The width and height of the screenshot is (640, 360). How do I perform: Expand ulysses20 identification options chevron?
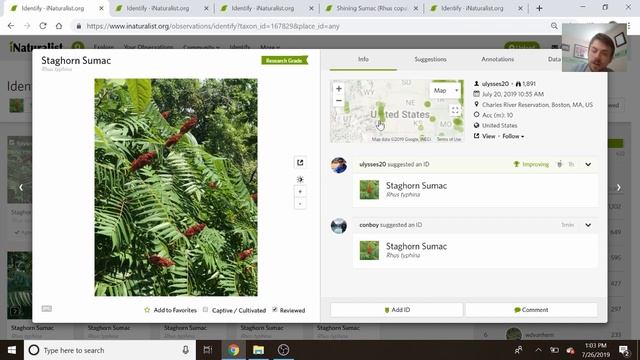click(588, 164)
